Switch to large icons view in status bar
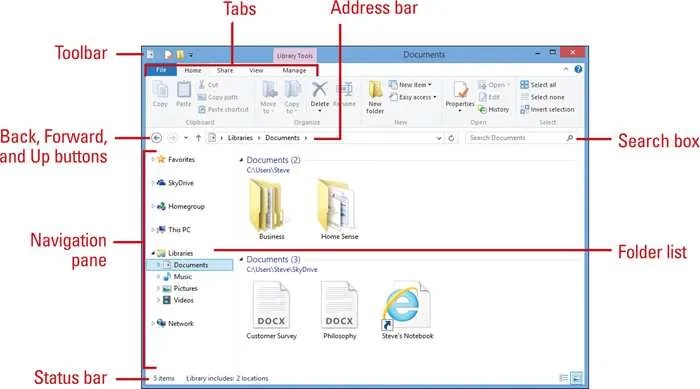The width and height of the screenshot is (700, 389). click(576, 378)
